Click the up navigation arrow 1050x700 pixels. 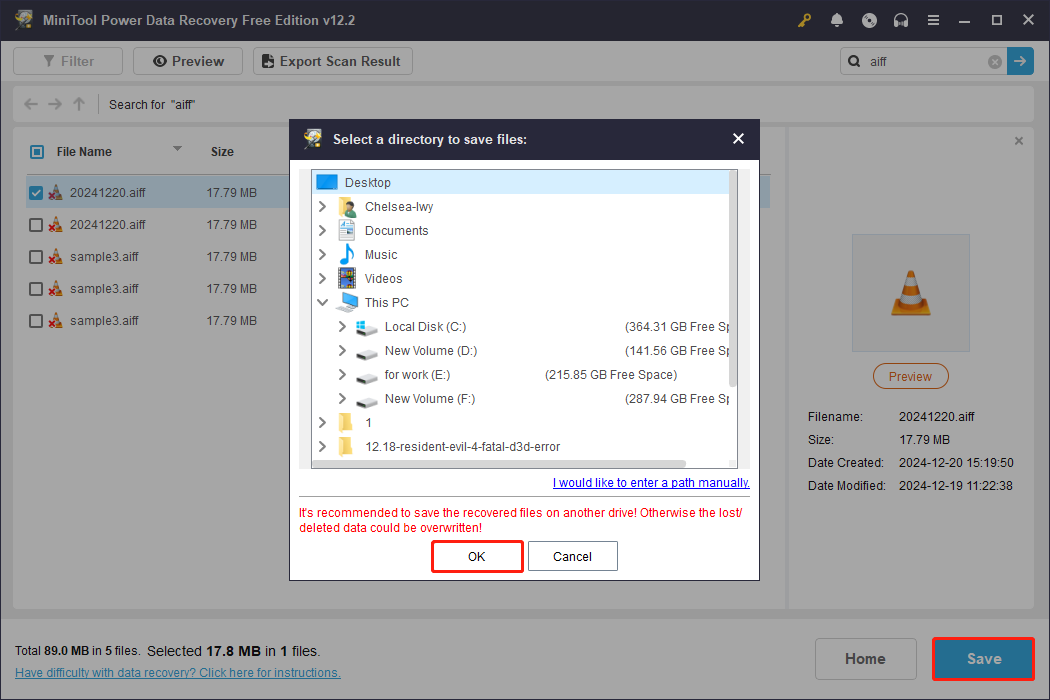click(79, 104)
